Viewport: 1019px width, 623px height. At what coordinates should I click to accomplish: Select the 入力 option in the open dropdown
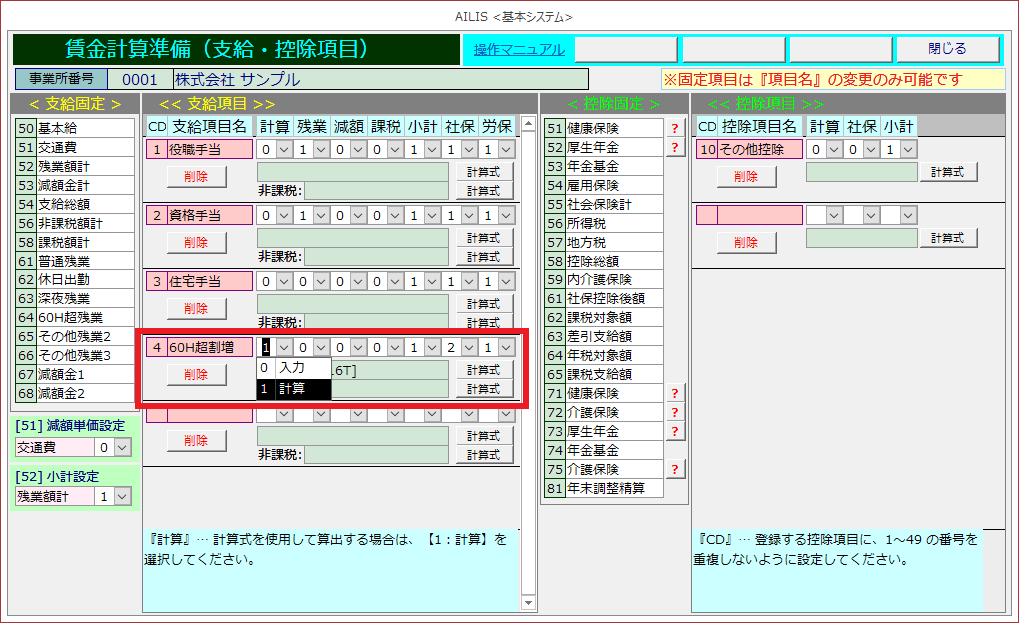(x=292, y=368)
